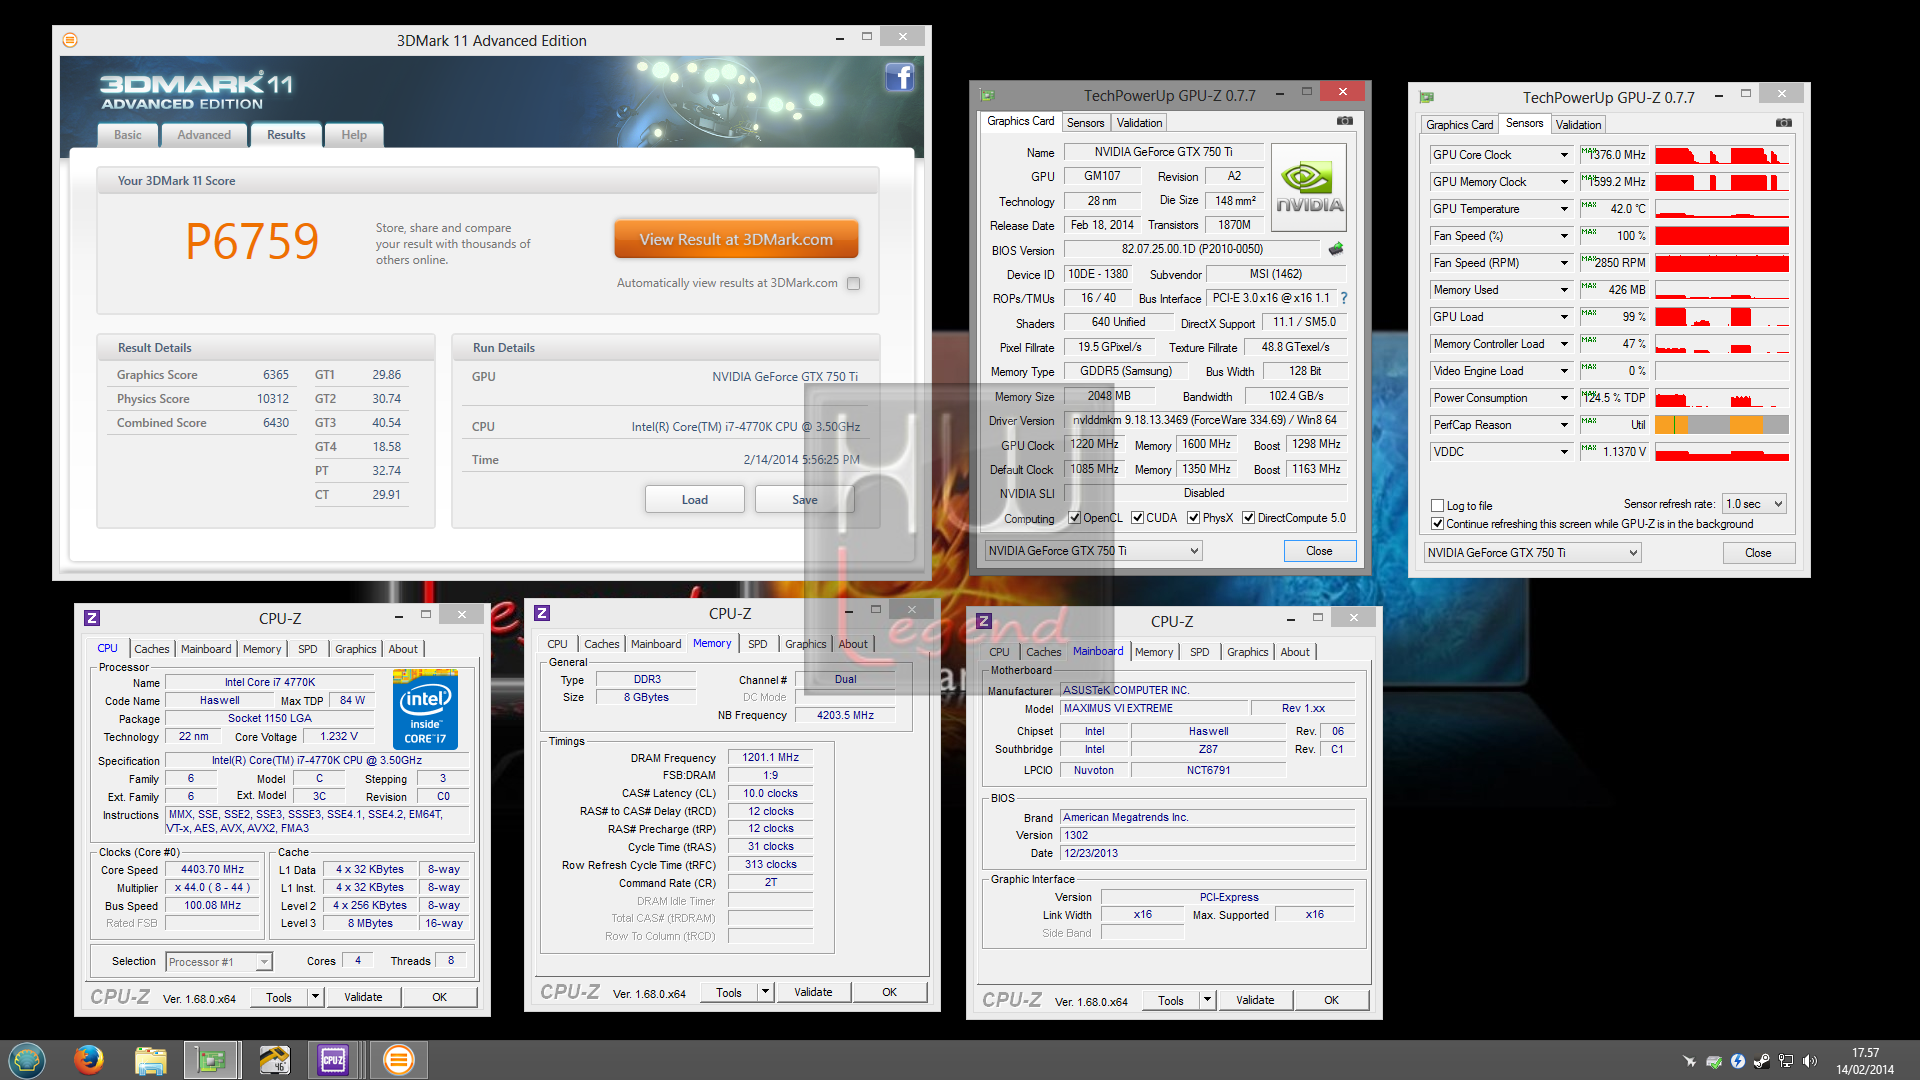
Task: Open GPU Core Clock sensor dropdown
Action: coord(1564,155)
